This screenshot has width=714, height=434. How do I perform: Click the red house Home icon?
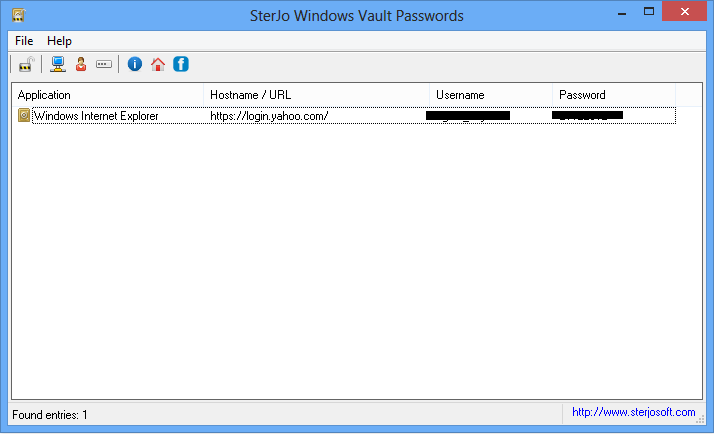pyautogui.click(x=158, y=65)
